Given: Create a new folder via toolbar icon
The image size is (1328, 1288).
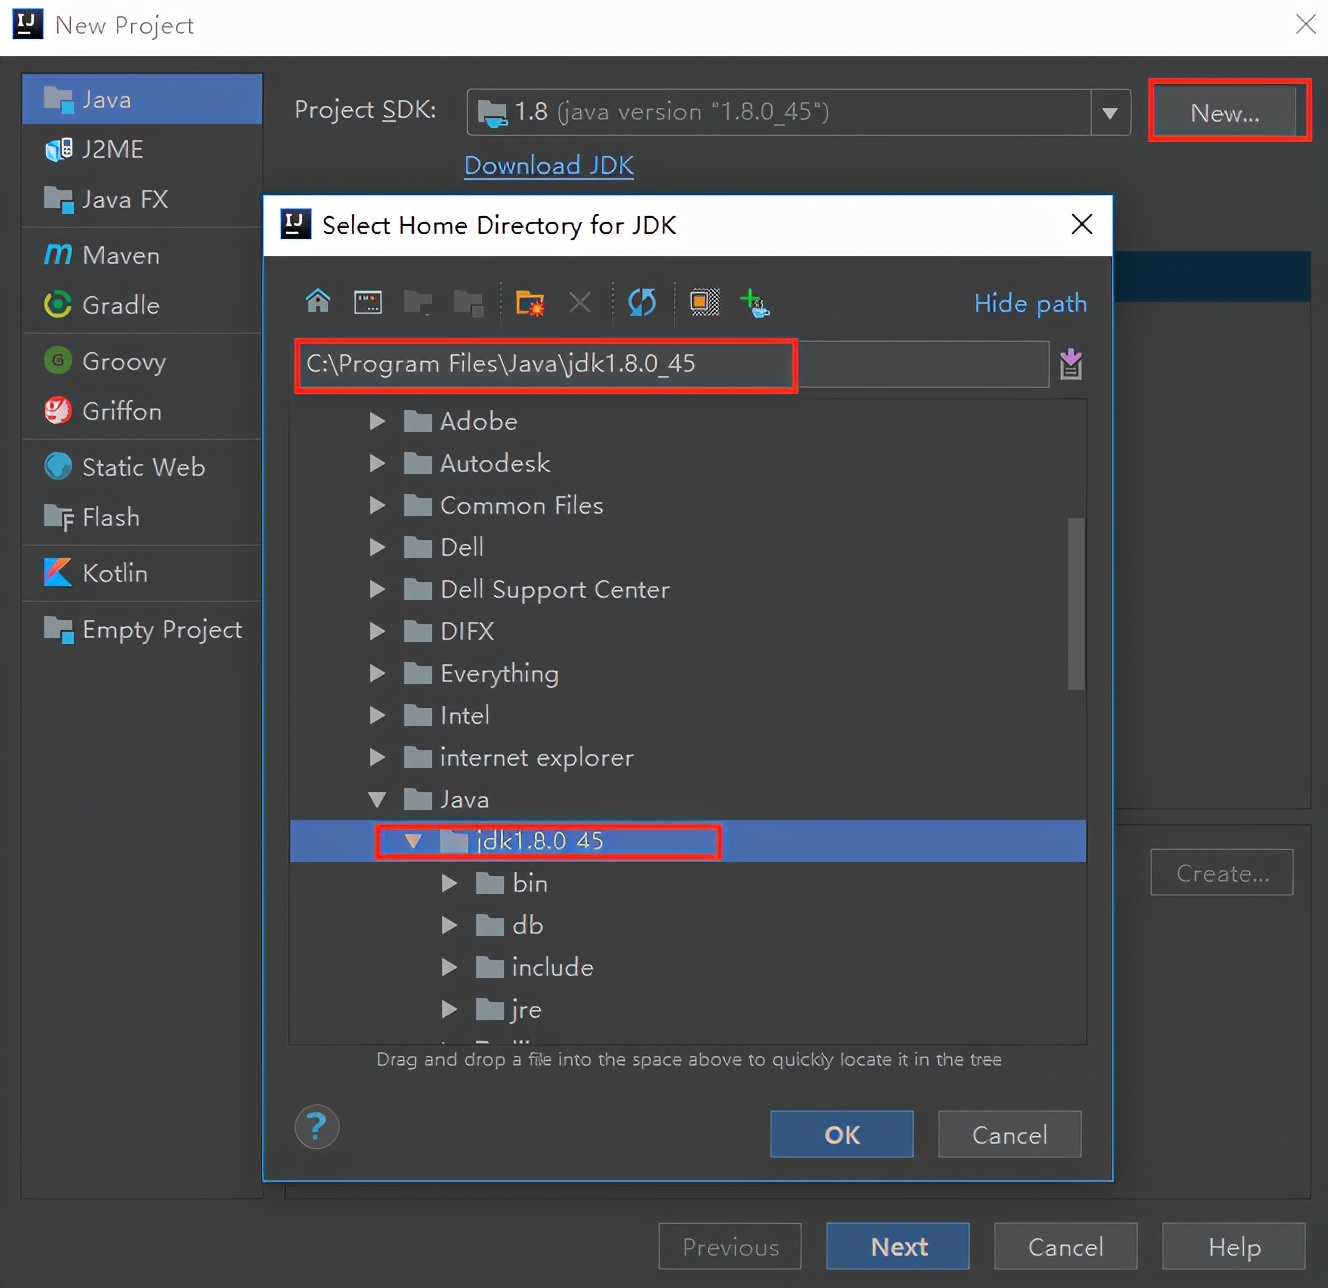Looking at the screenshot, I should pyautogui.click(x=530, y=302).
